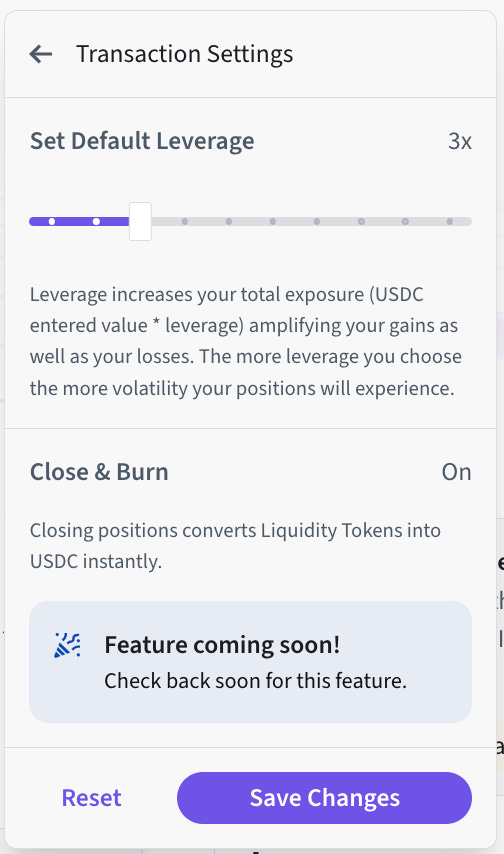Set leverage slider to seventh dot
This screenshot has width=504, height=854.
click(x=317, y=222)
